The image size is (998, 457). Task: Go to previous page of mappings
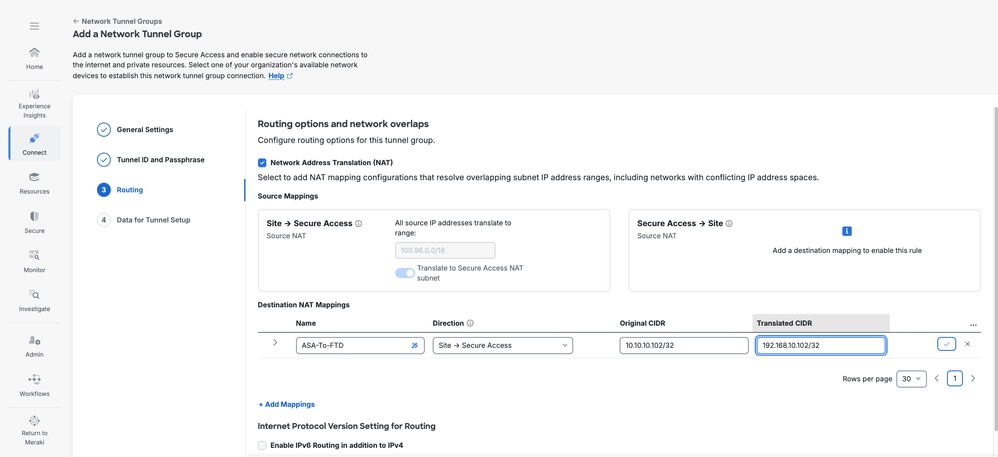tap(937, 378)
